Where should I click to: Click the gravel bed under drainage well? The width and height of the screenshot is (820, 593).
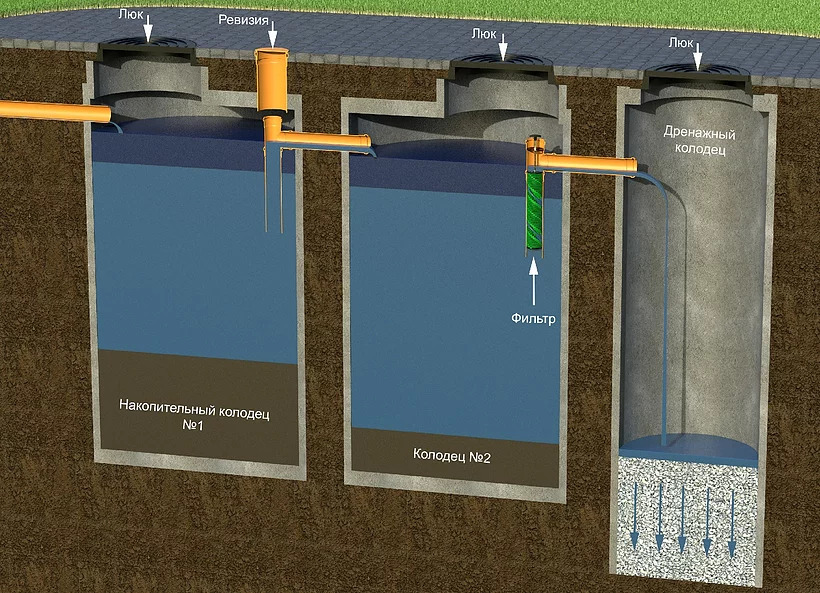[688, 519]
